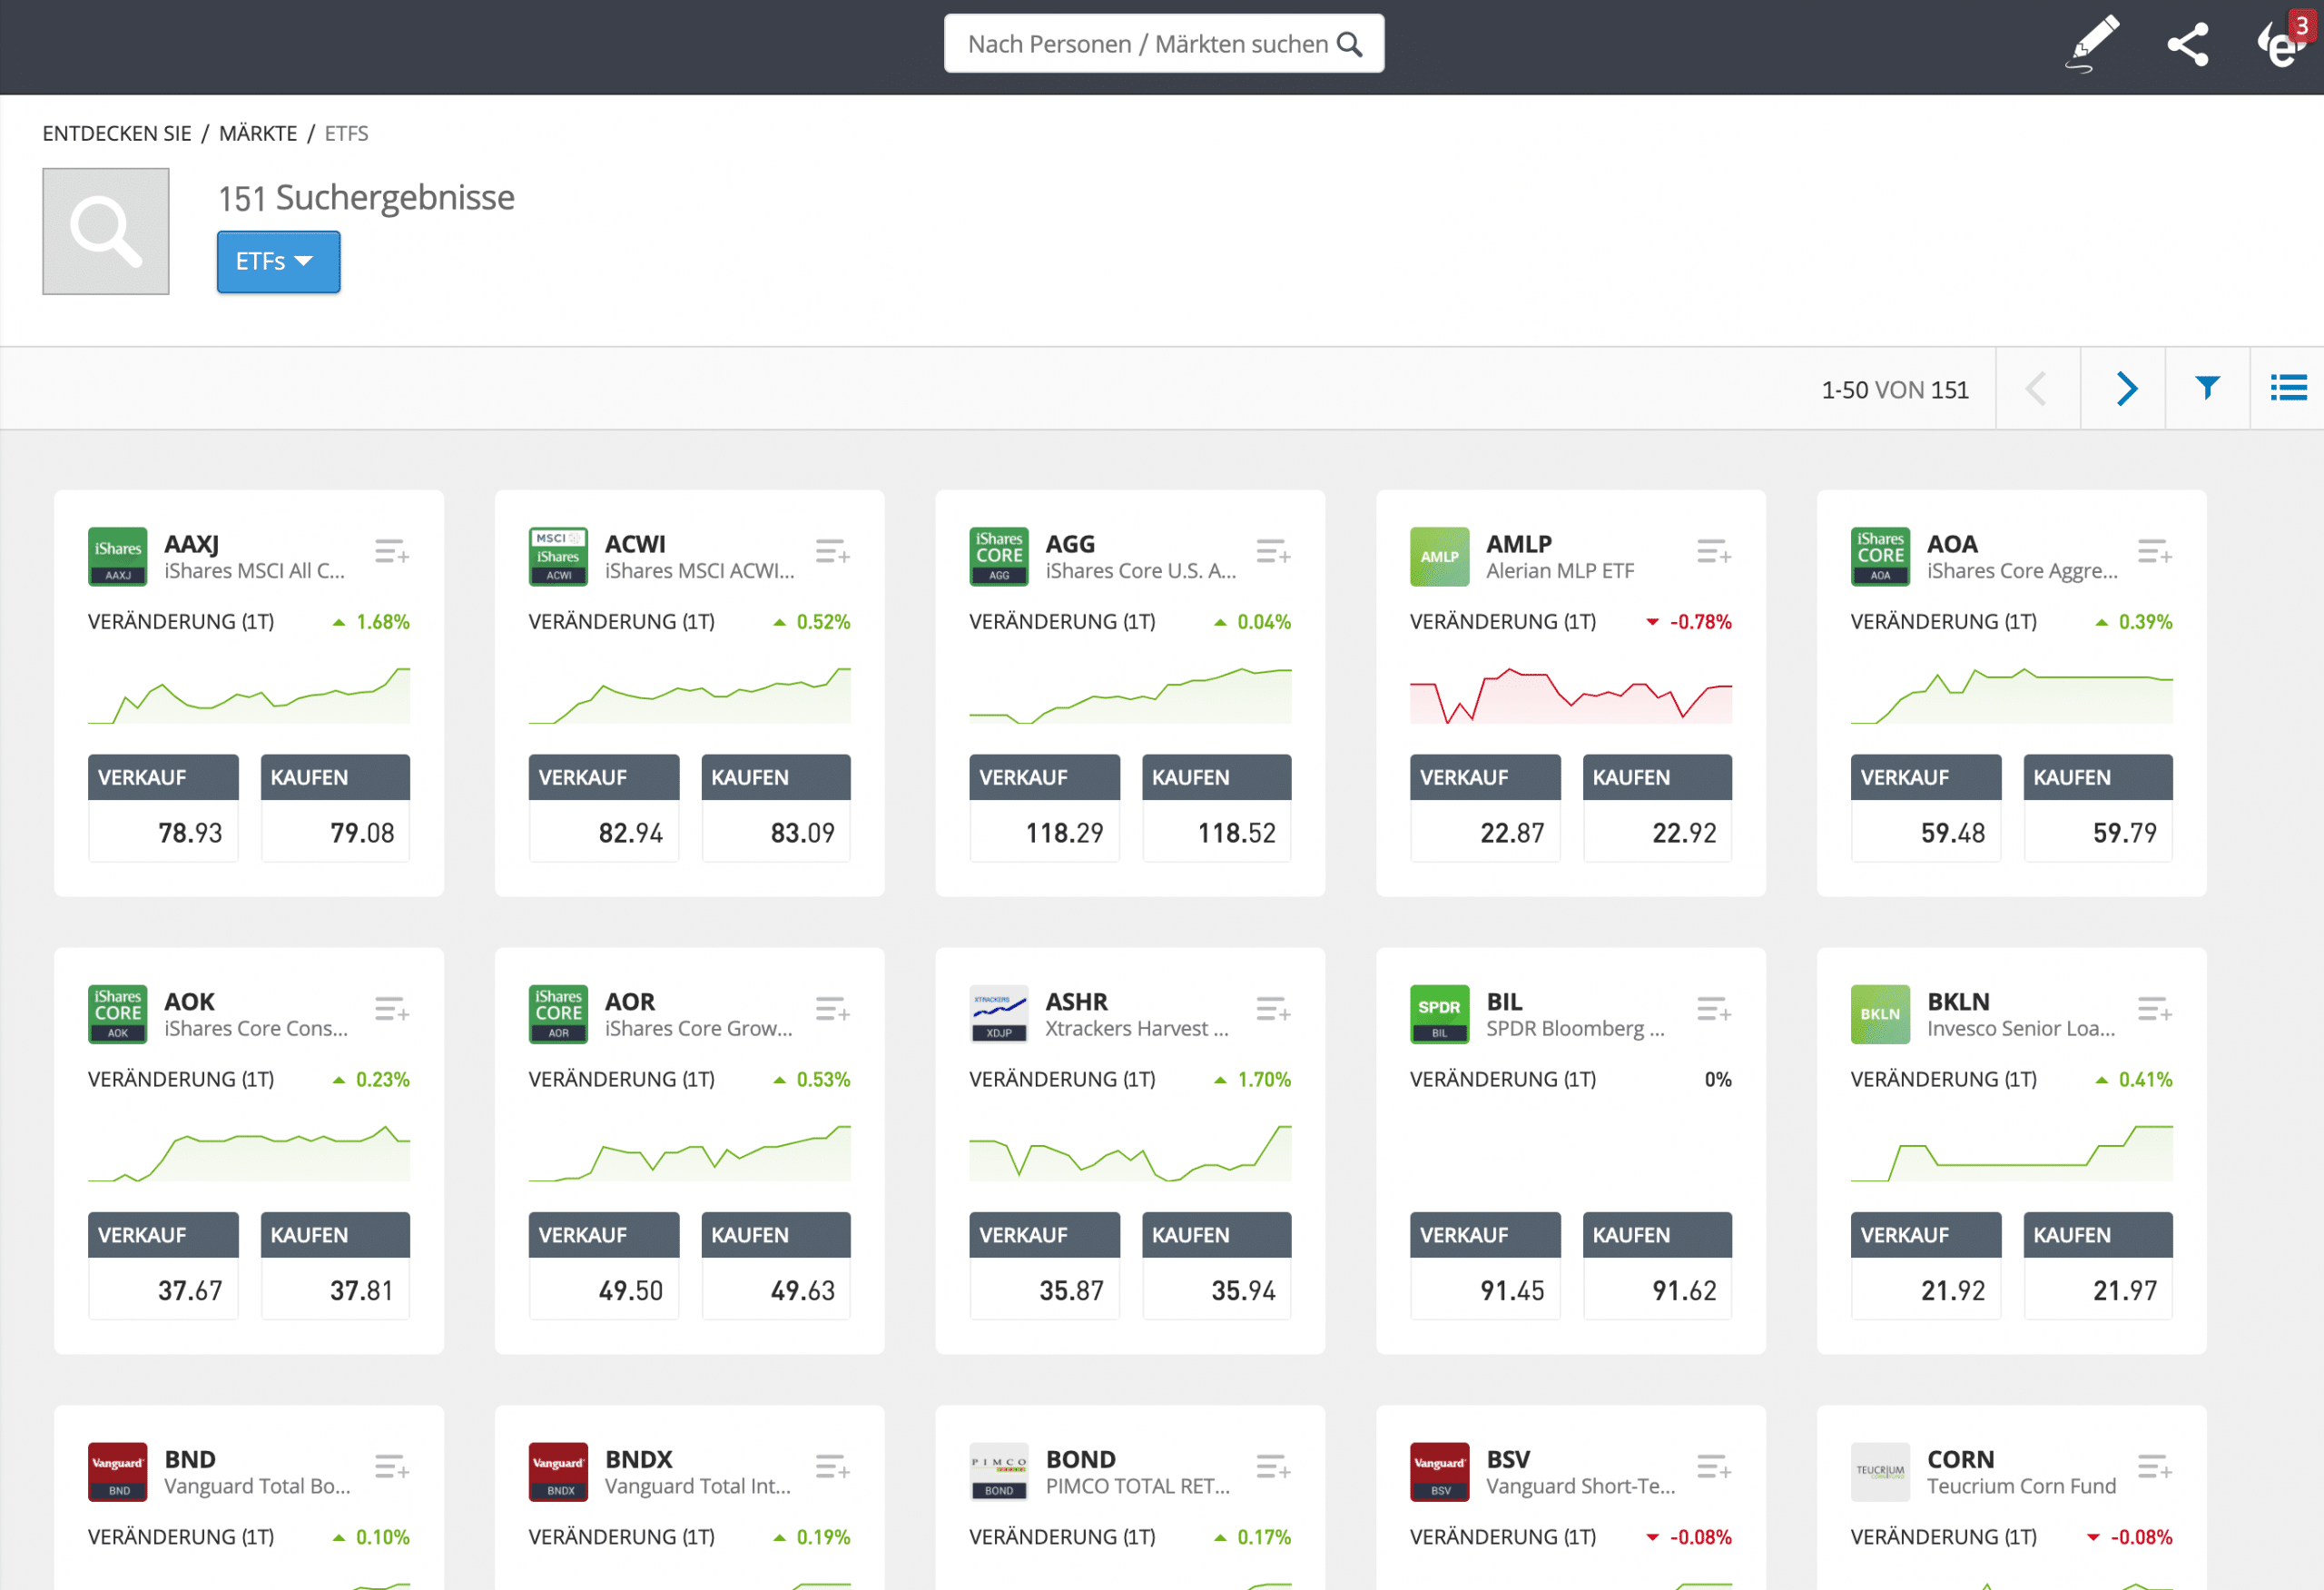Add CORN to watchlist icon
Screen dimensions: 2324x1590
(x=2155, y=1467)
